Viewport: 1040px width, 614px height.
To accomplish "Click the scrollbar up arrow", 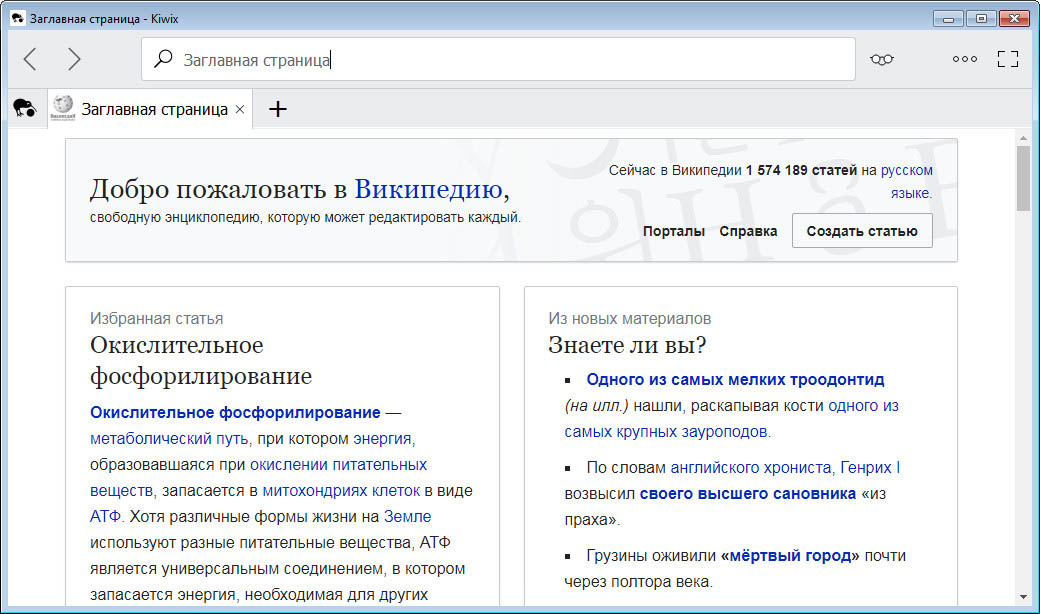I will [x=1023, y=137].
